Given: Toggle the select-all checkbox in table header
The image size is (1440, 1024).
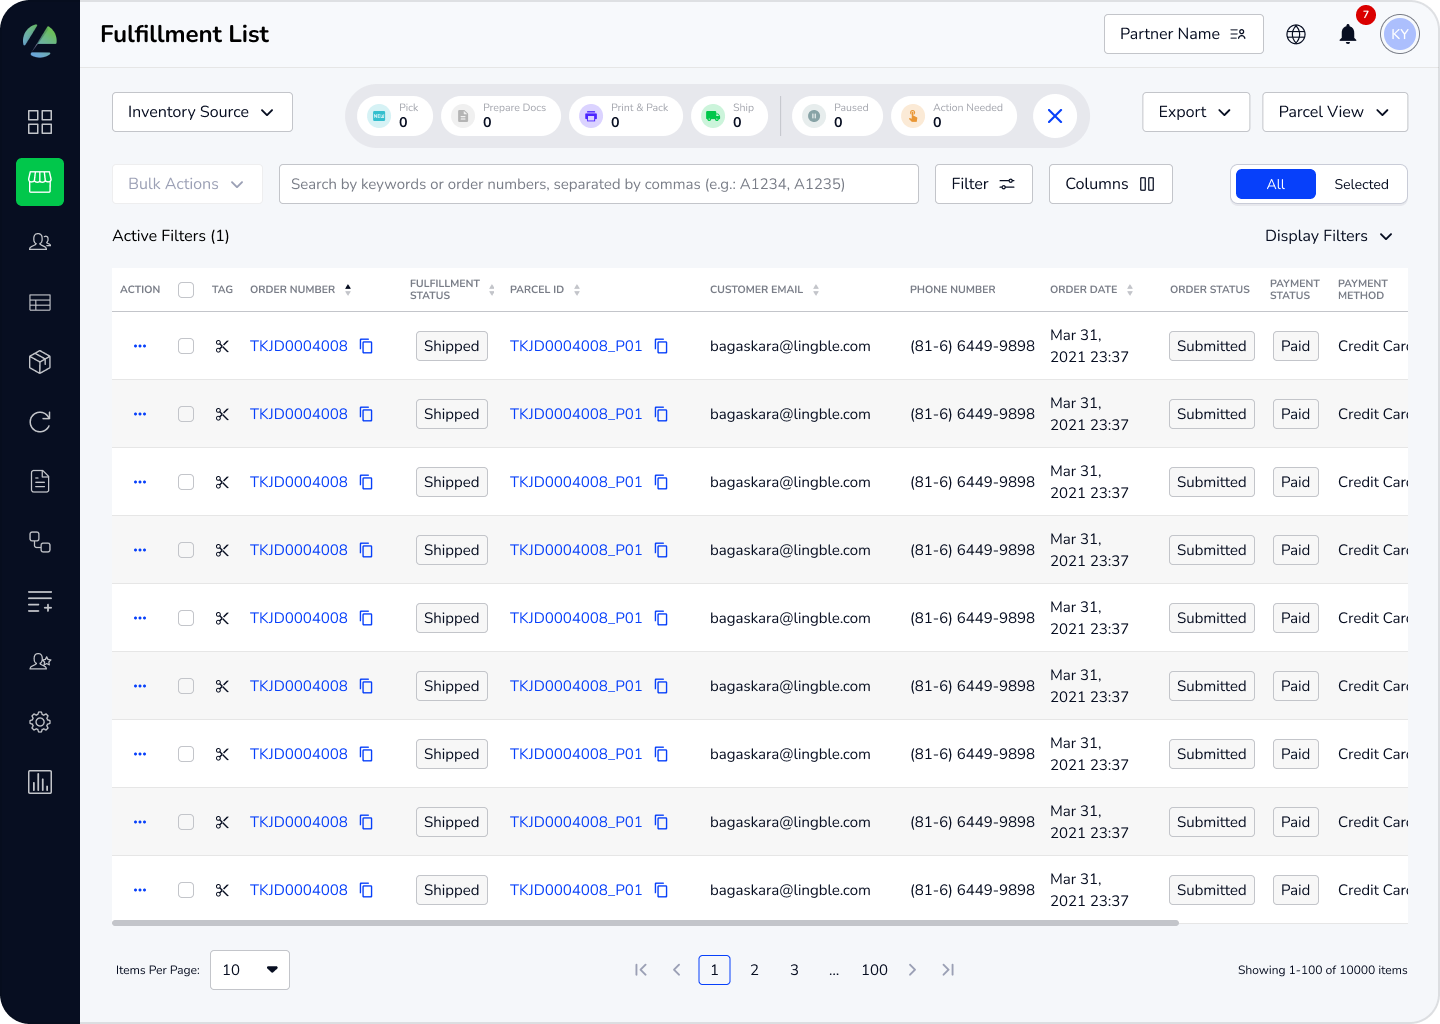Looking at the screenshot, I should click(x=186, y=290).
